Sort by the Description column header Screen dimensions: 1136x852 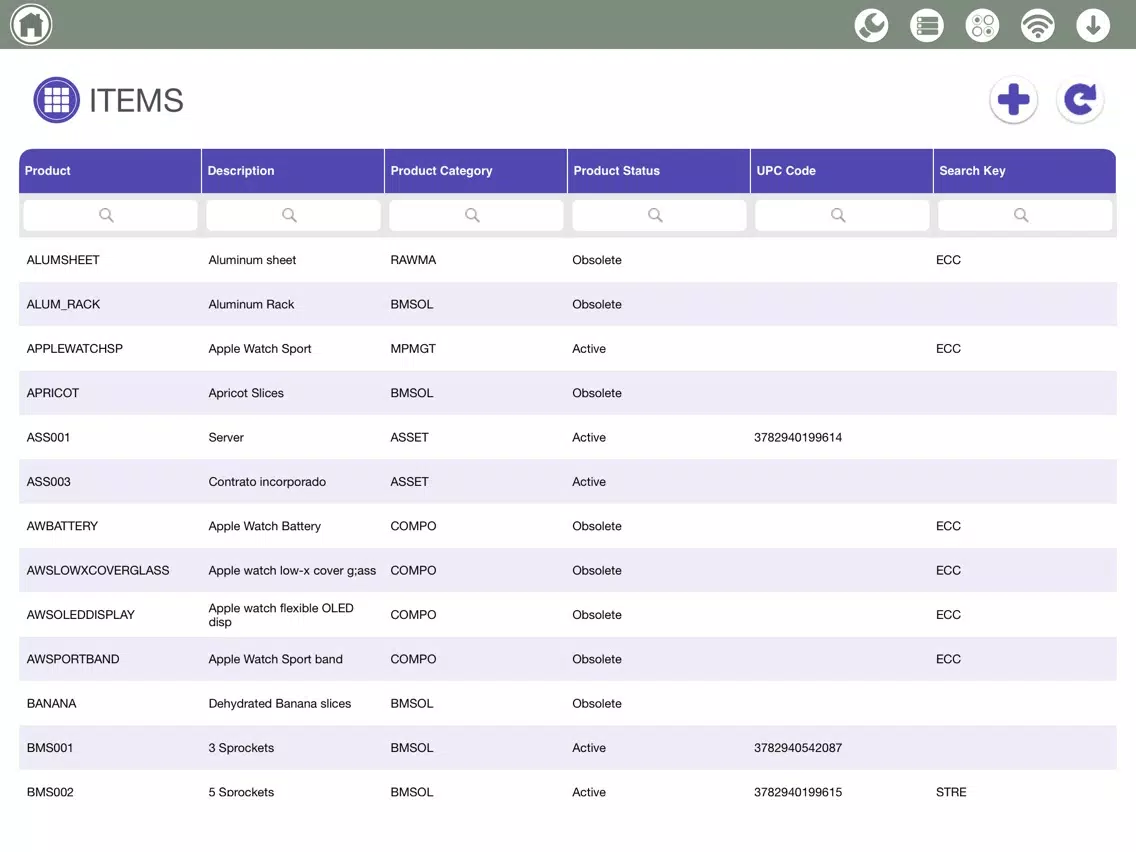[293, 171]
